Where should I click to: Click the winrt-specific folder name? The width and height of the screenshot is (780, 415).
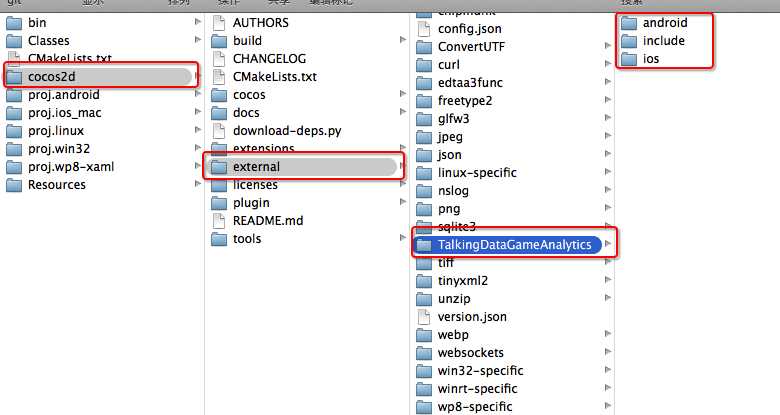(477, 389)
